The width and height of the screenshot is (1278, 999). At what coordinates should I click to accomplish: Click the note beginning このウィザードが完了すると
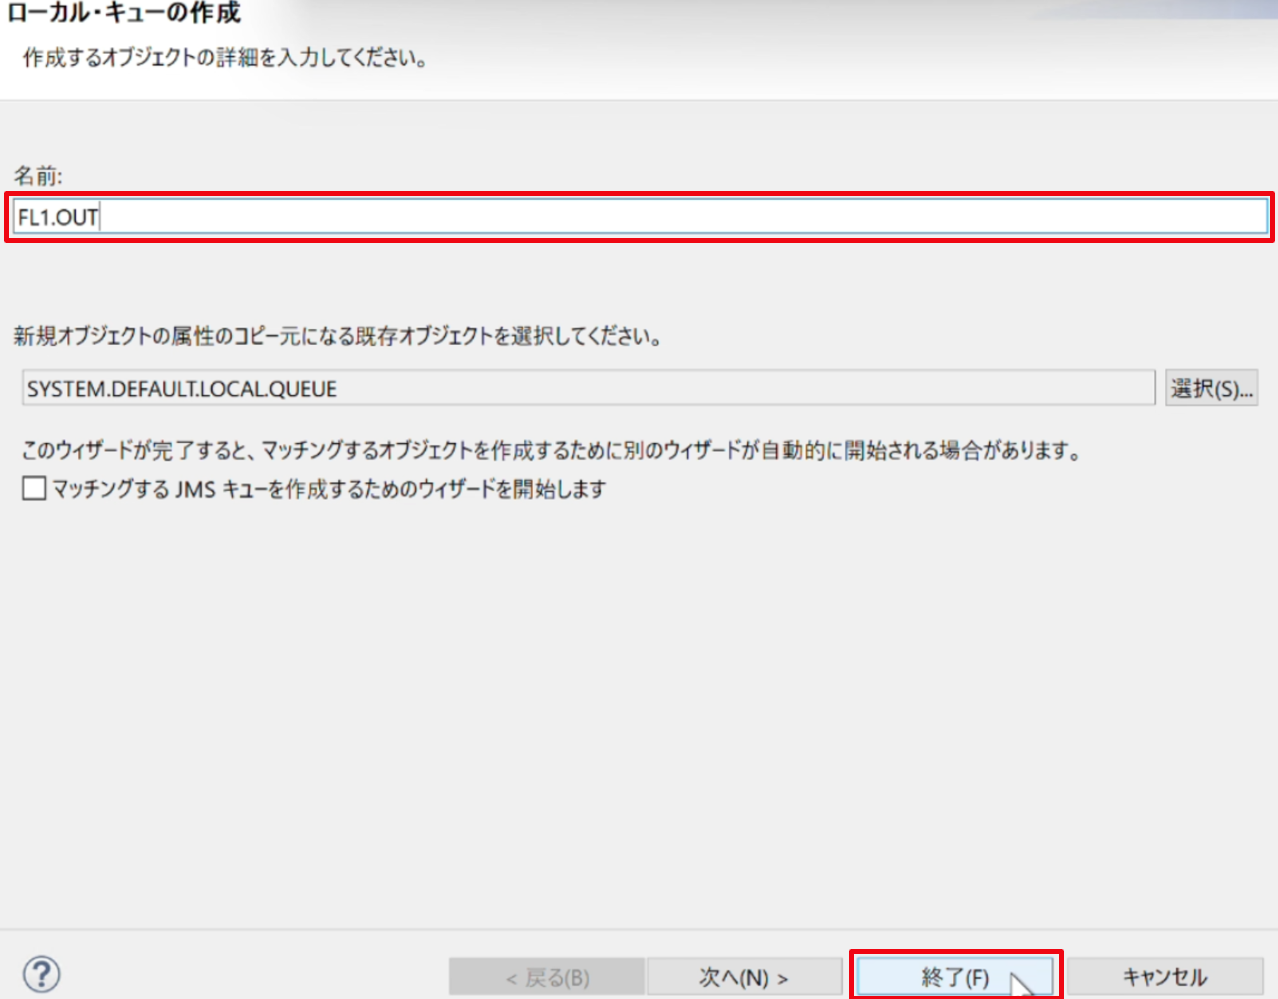[x=553, y=450]
